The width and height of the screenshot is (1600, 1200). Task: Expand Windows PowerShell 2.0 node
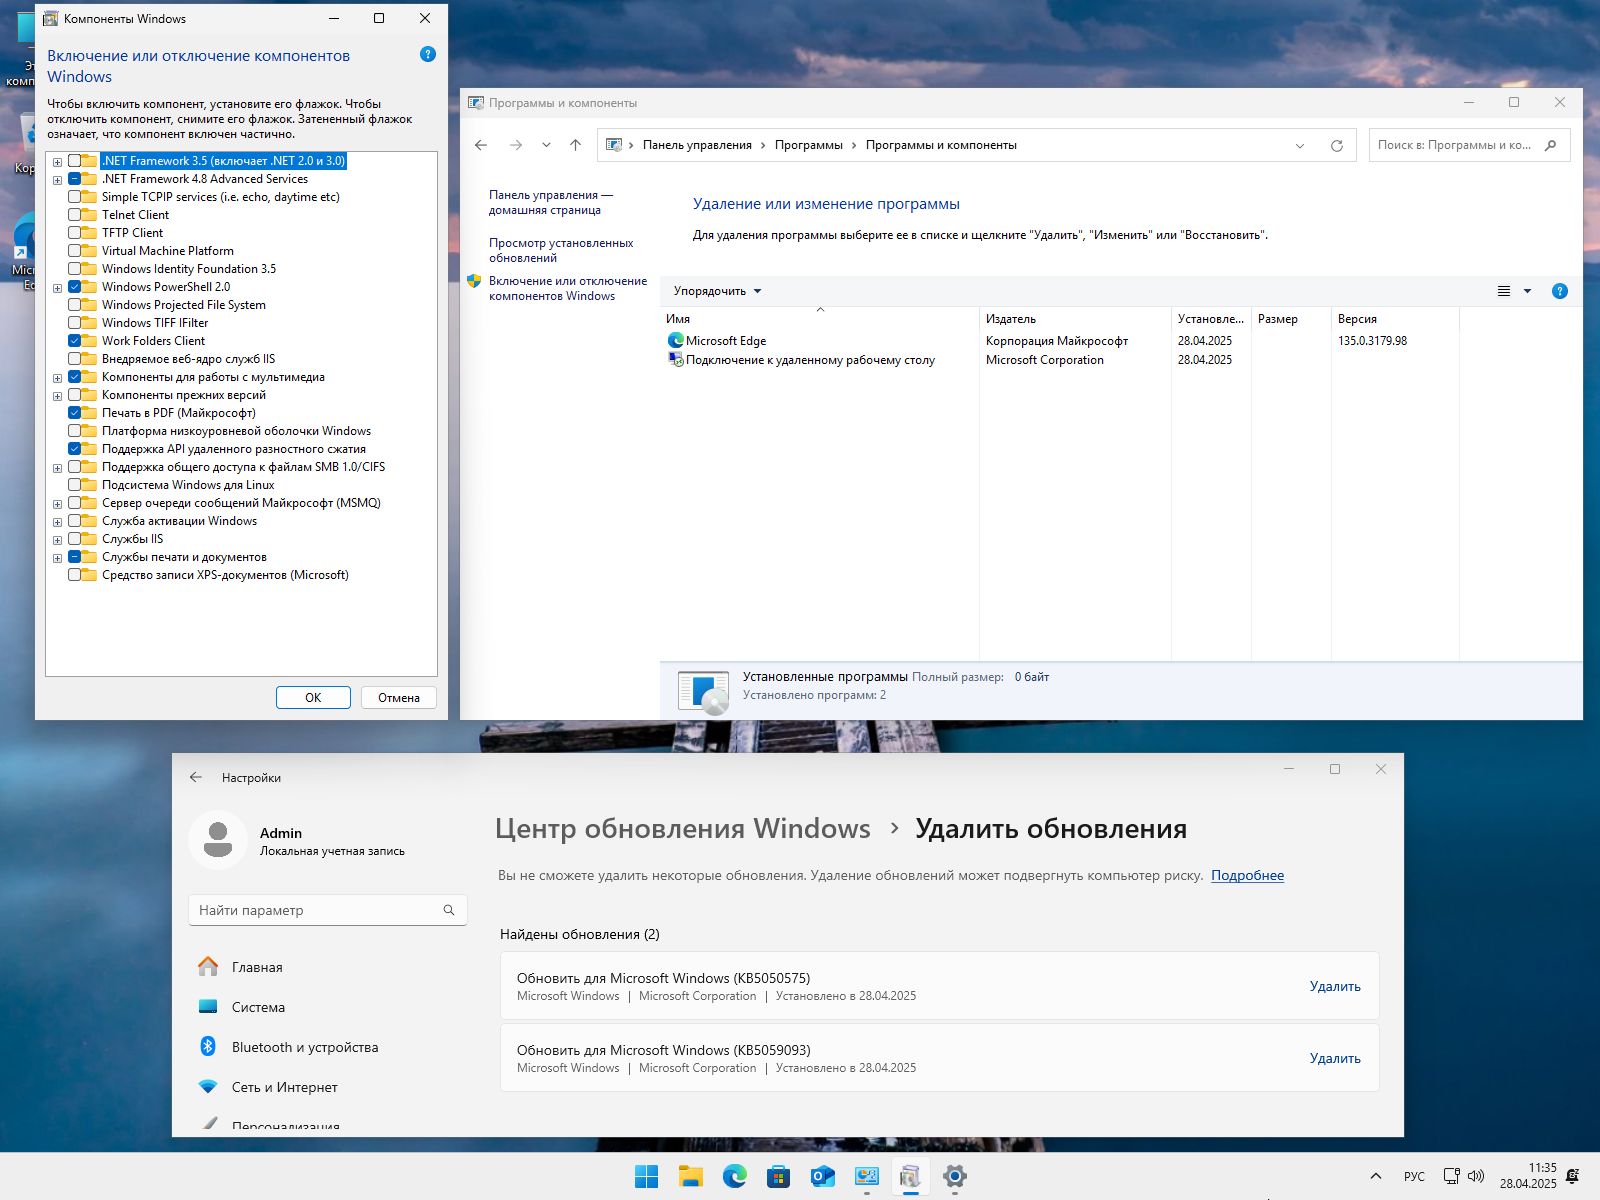click(57, 288)
